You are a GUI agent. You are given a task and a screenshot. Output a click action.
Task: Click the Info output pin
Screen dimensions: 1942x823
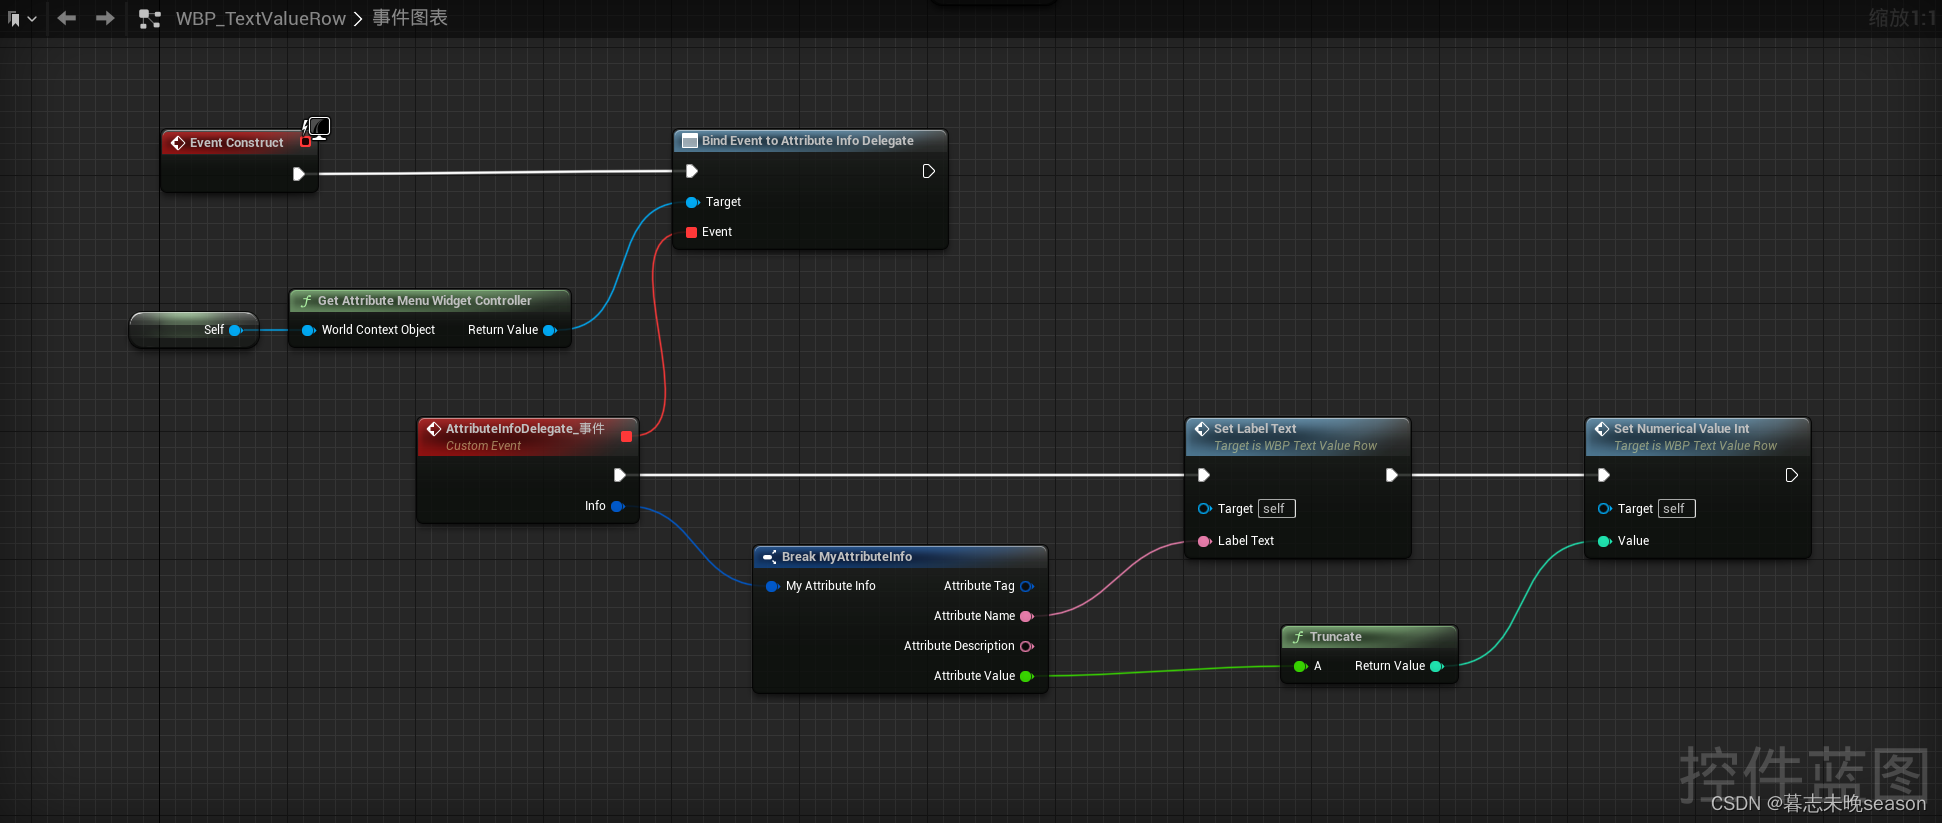point(617,506)
